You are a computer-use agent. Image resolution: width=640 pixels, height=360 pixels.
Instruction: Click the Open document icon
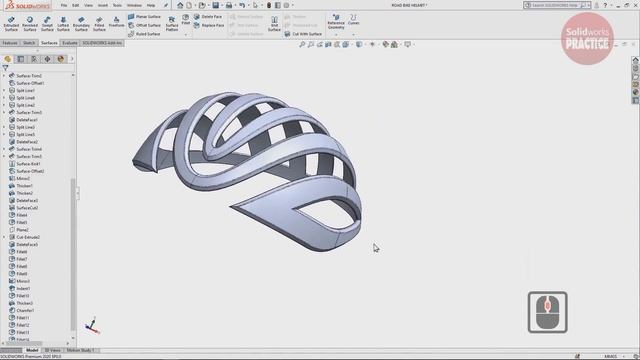coord(202,5)
